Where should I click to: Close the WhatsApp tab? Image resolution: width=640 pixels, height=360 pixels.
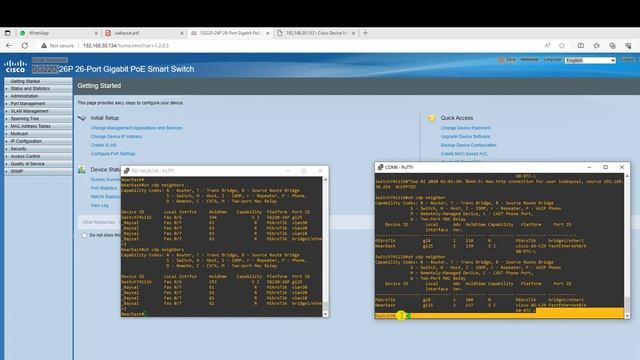click(x=96, y=33)
